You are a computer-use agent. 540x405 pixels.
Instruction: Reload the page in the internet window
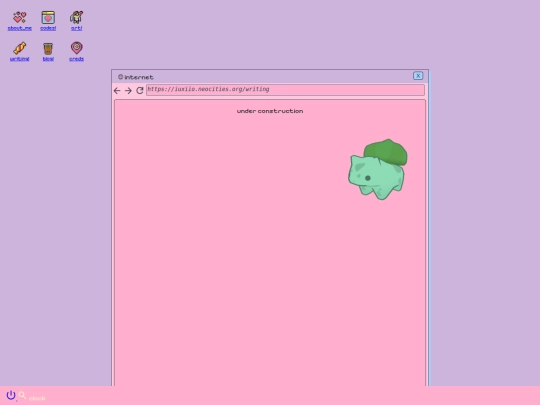click(x=139, y=90)
